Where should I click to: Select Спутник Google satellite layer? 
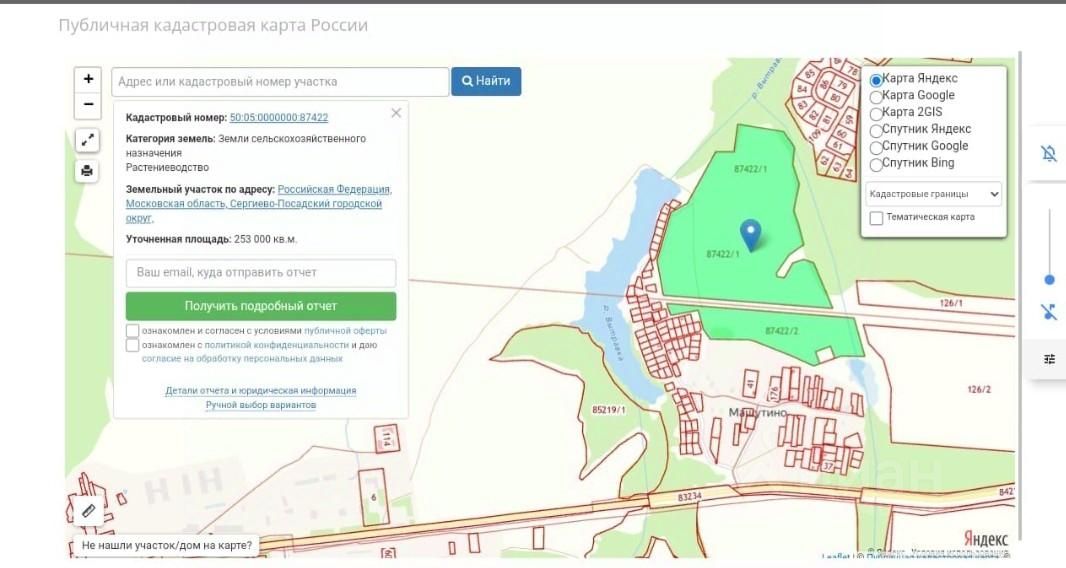tap(876, 148)
